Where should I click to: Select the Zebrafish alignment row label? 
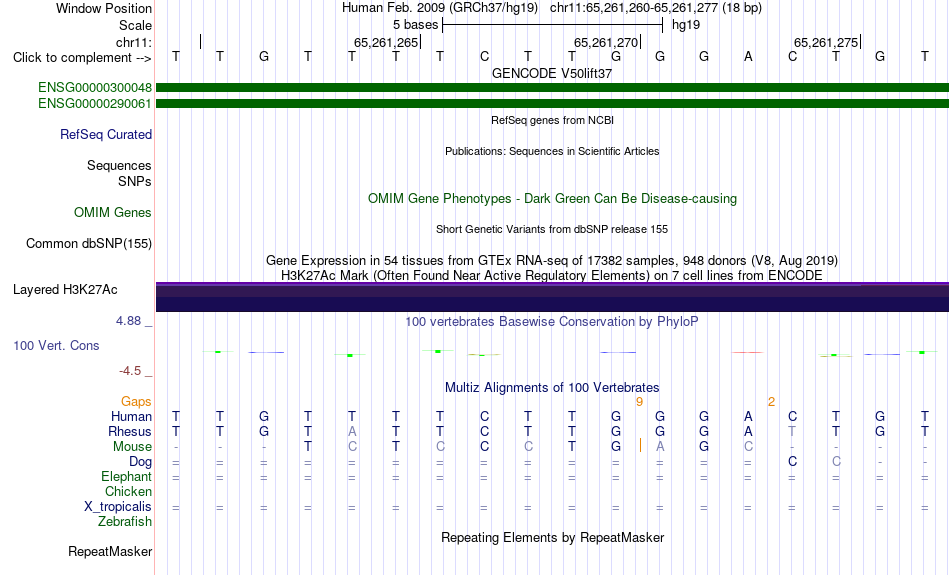[125, 522]
